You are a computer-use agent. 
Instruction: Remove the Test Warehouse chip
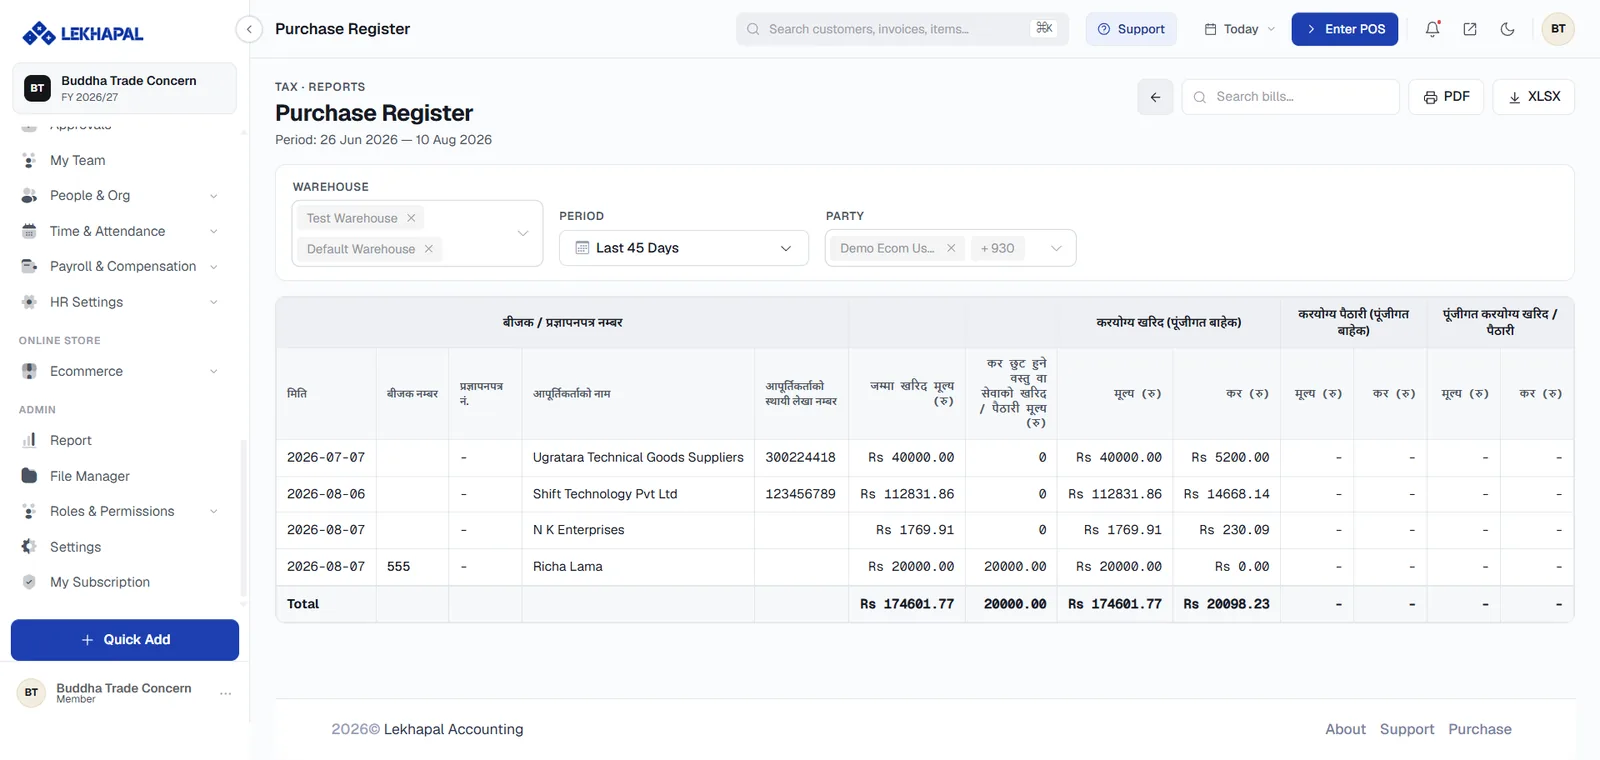pyautogui.click(x=411, y=218)
